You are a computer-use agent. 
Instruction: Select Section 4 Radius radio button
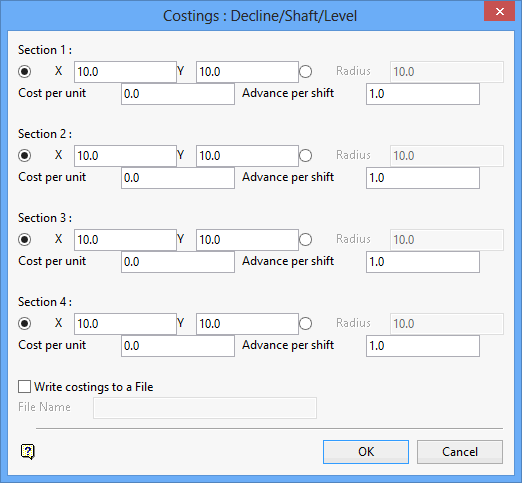tap(305, 323)
